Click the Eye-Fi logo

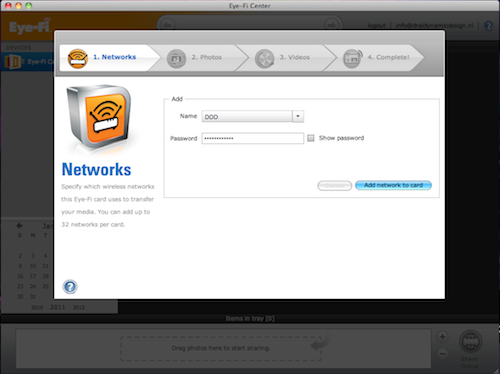pos(30,26)
